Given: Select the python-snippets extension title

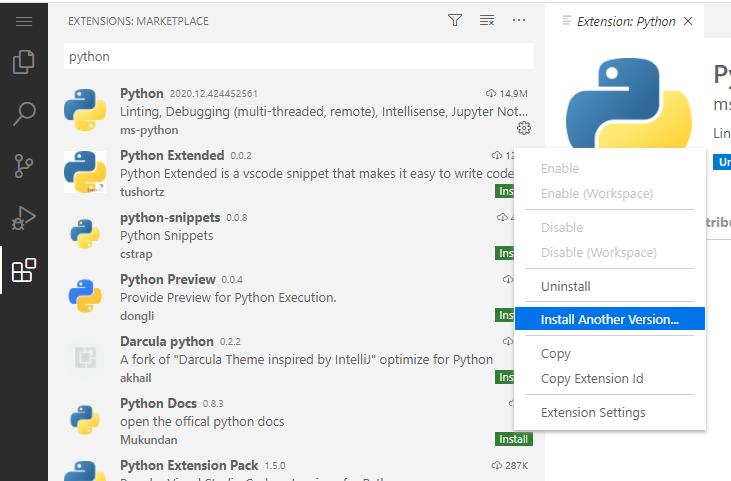Looking at the screenshot, I should coord(170,218).
